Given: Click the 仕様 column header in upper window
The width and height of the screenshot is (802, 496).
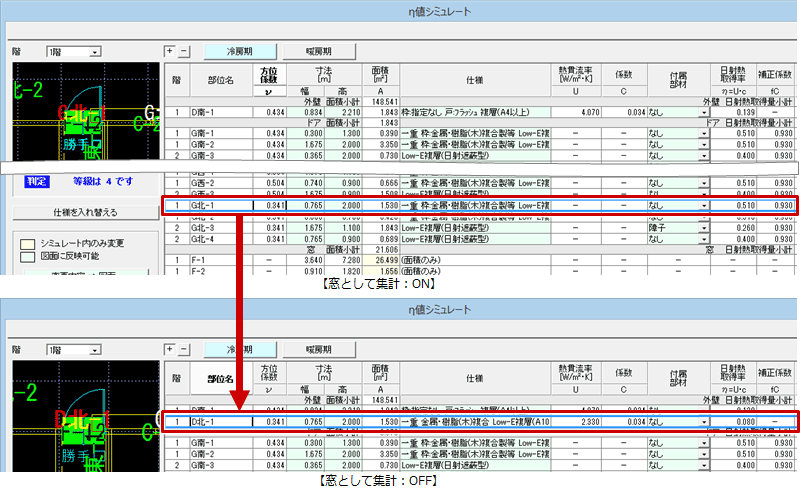Looking at the screenshot, I should pos(475,80).
